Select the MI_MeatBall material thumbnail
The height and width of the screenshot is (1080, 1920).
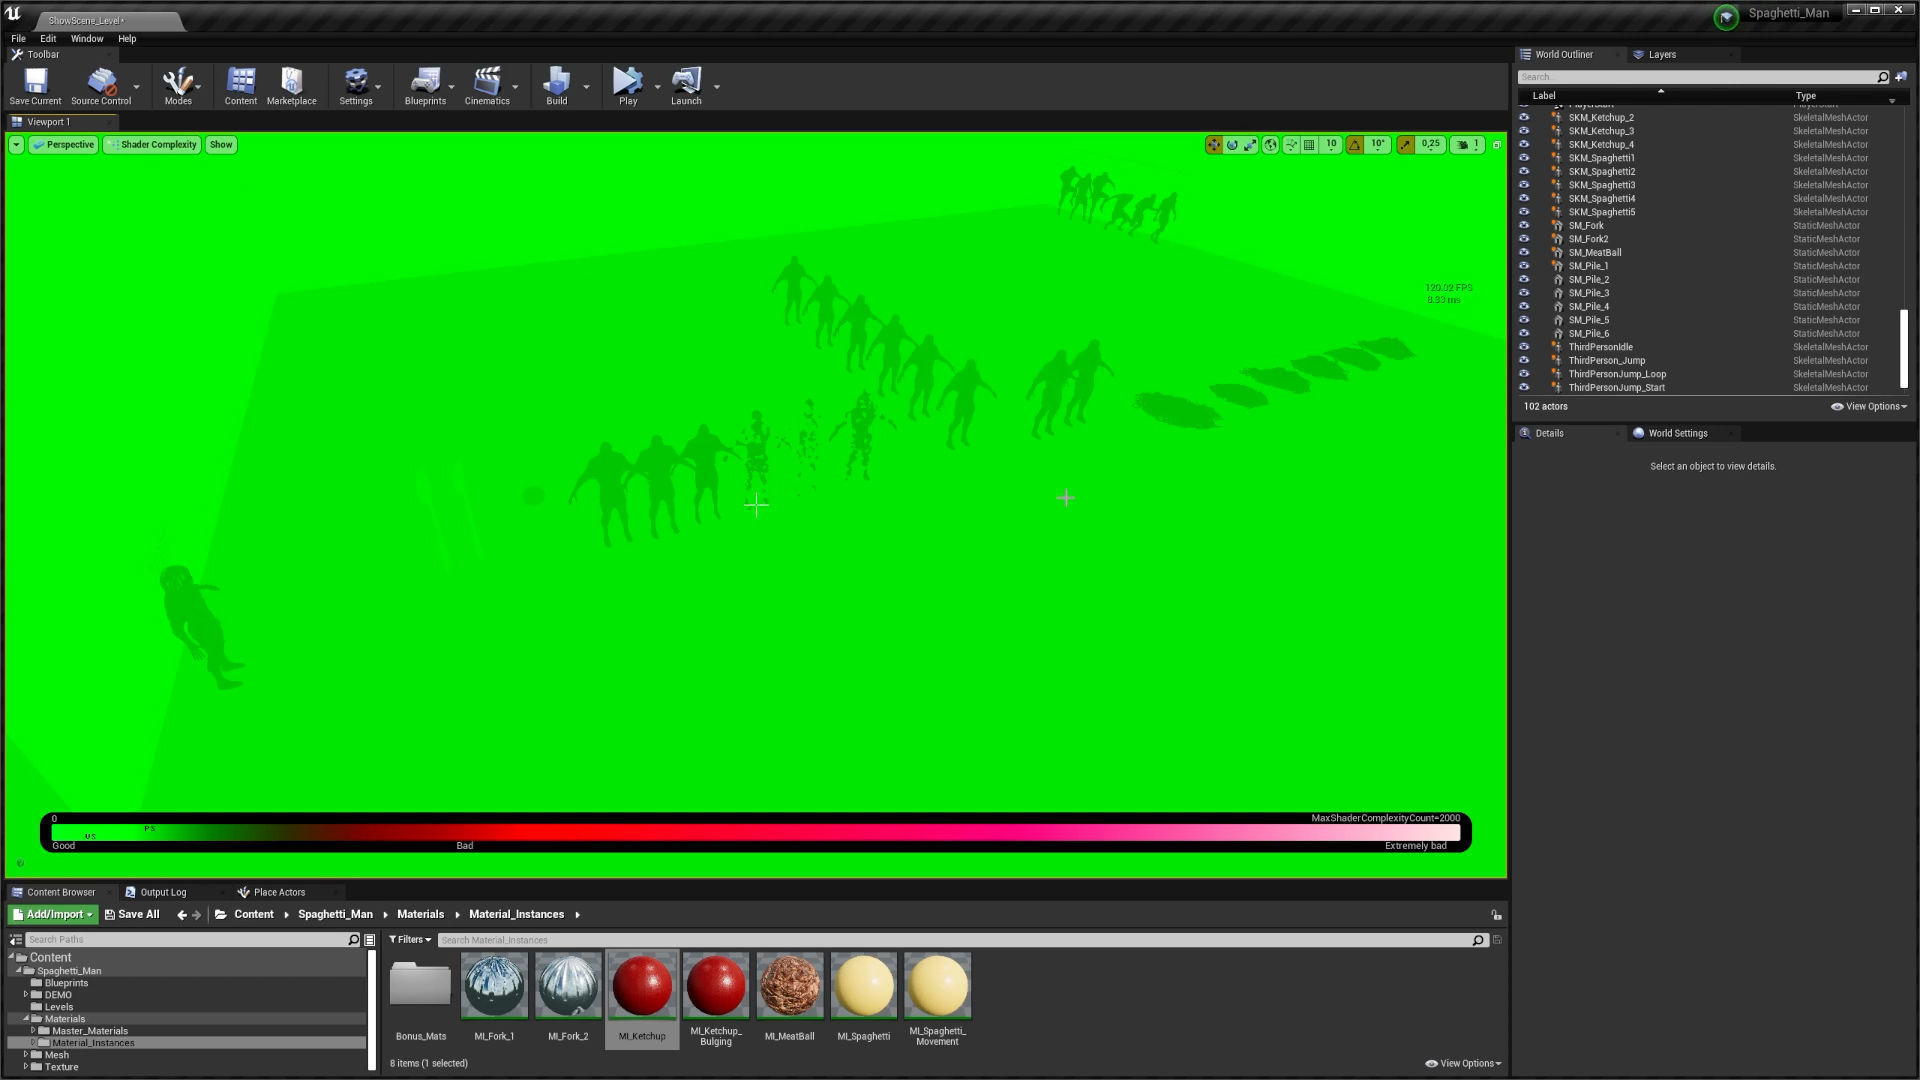(790, 987)
